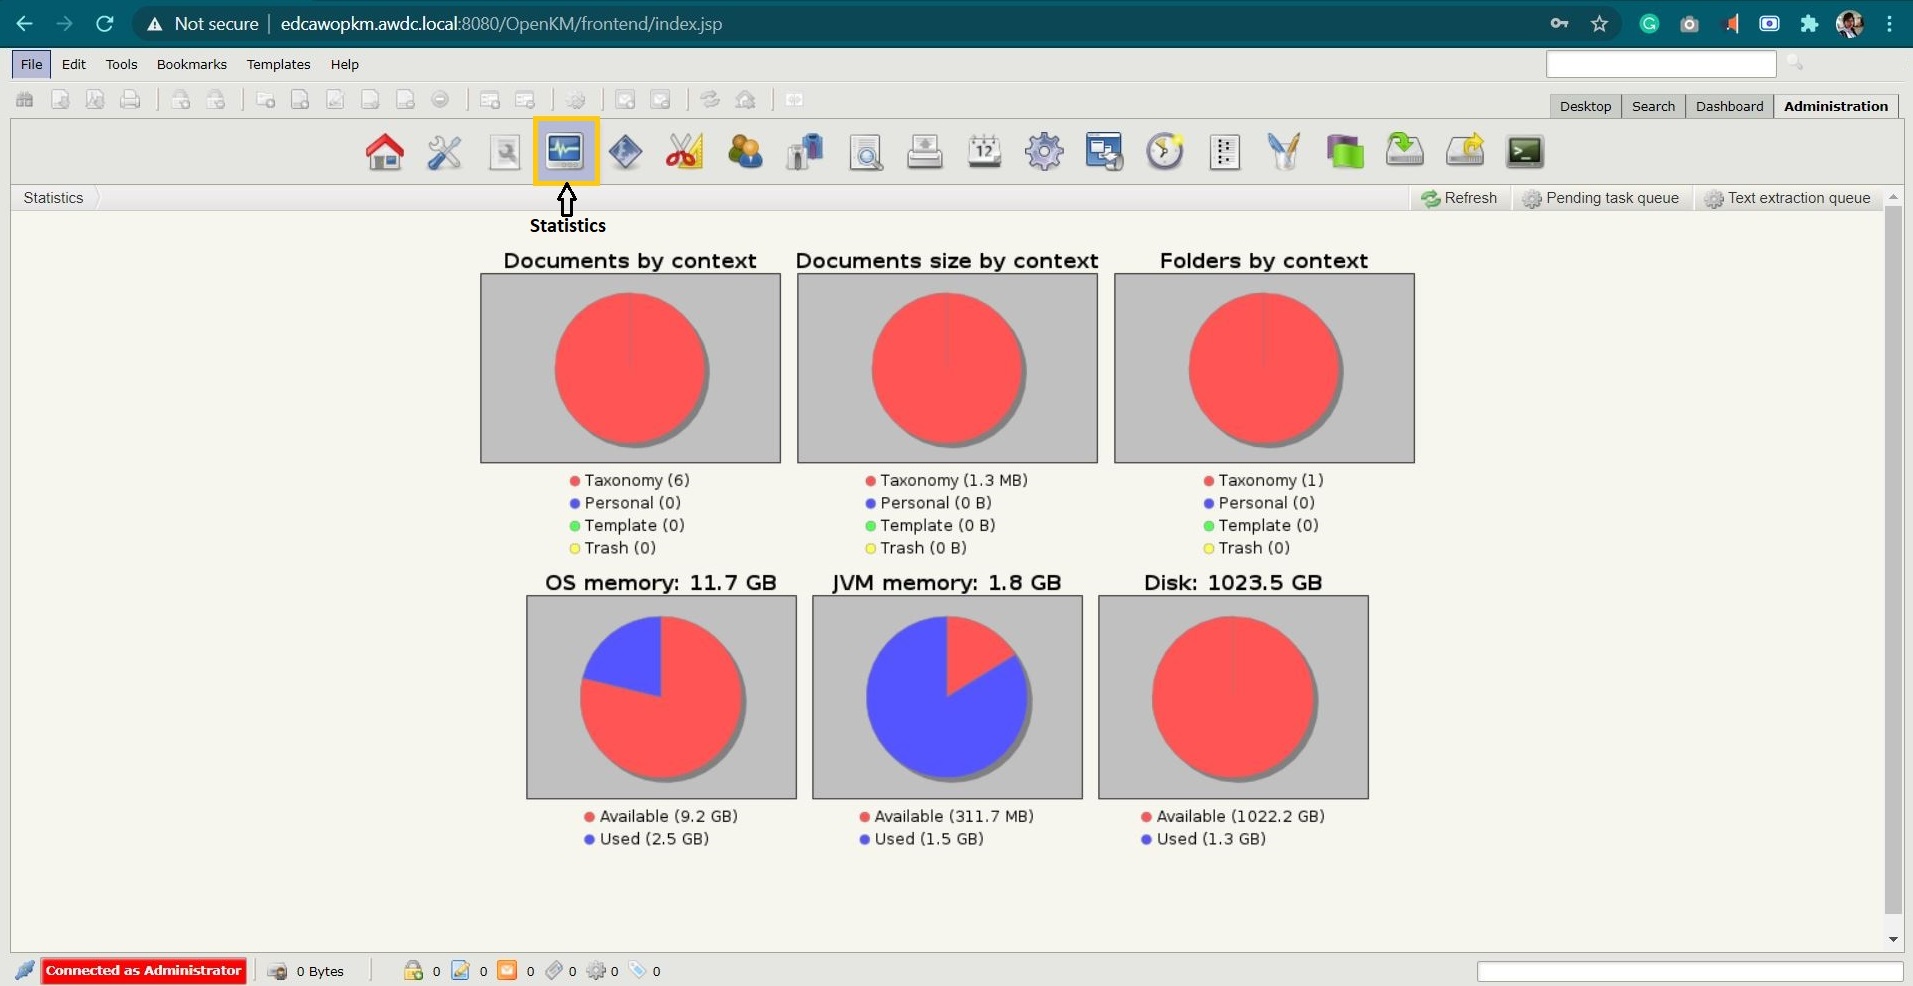This screenshot has height=986, width=1913.
Task: Click the Refresh statistics button
Action: click(1459, 198)
